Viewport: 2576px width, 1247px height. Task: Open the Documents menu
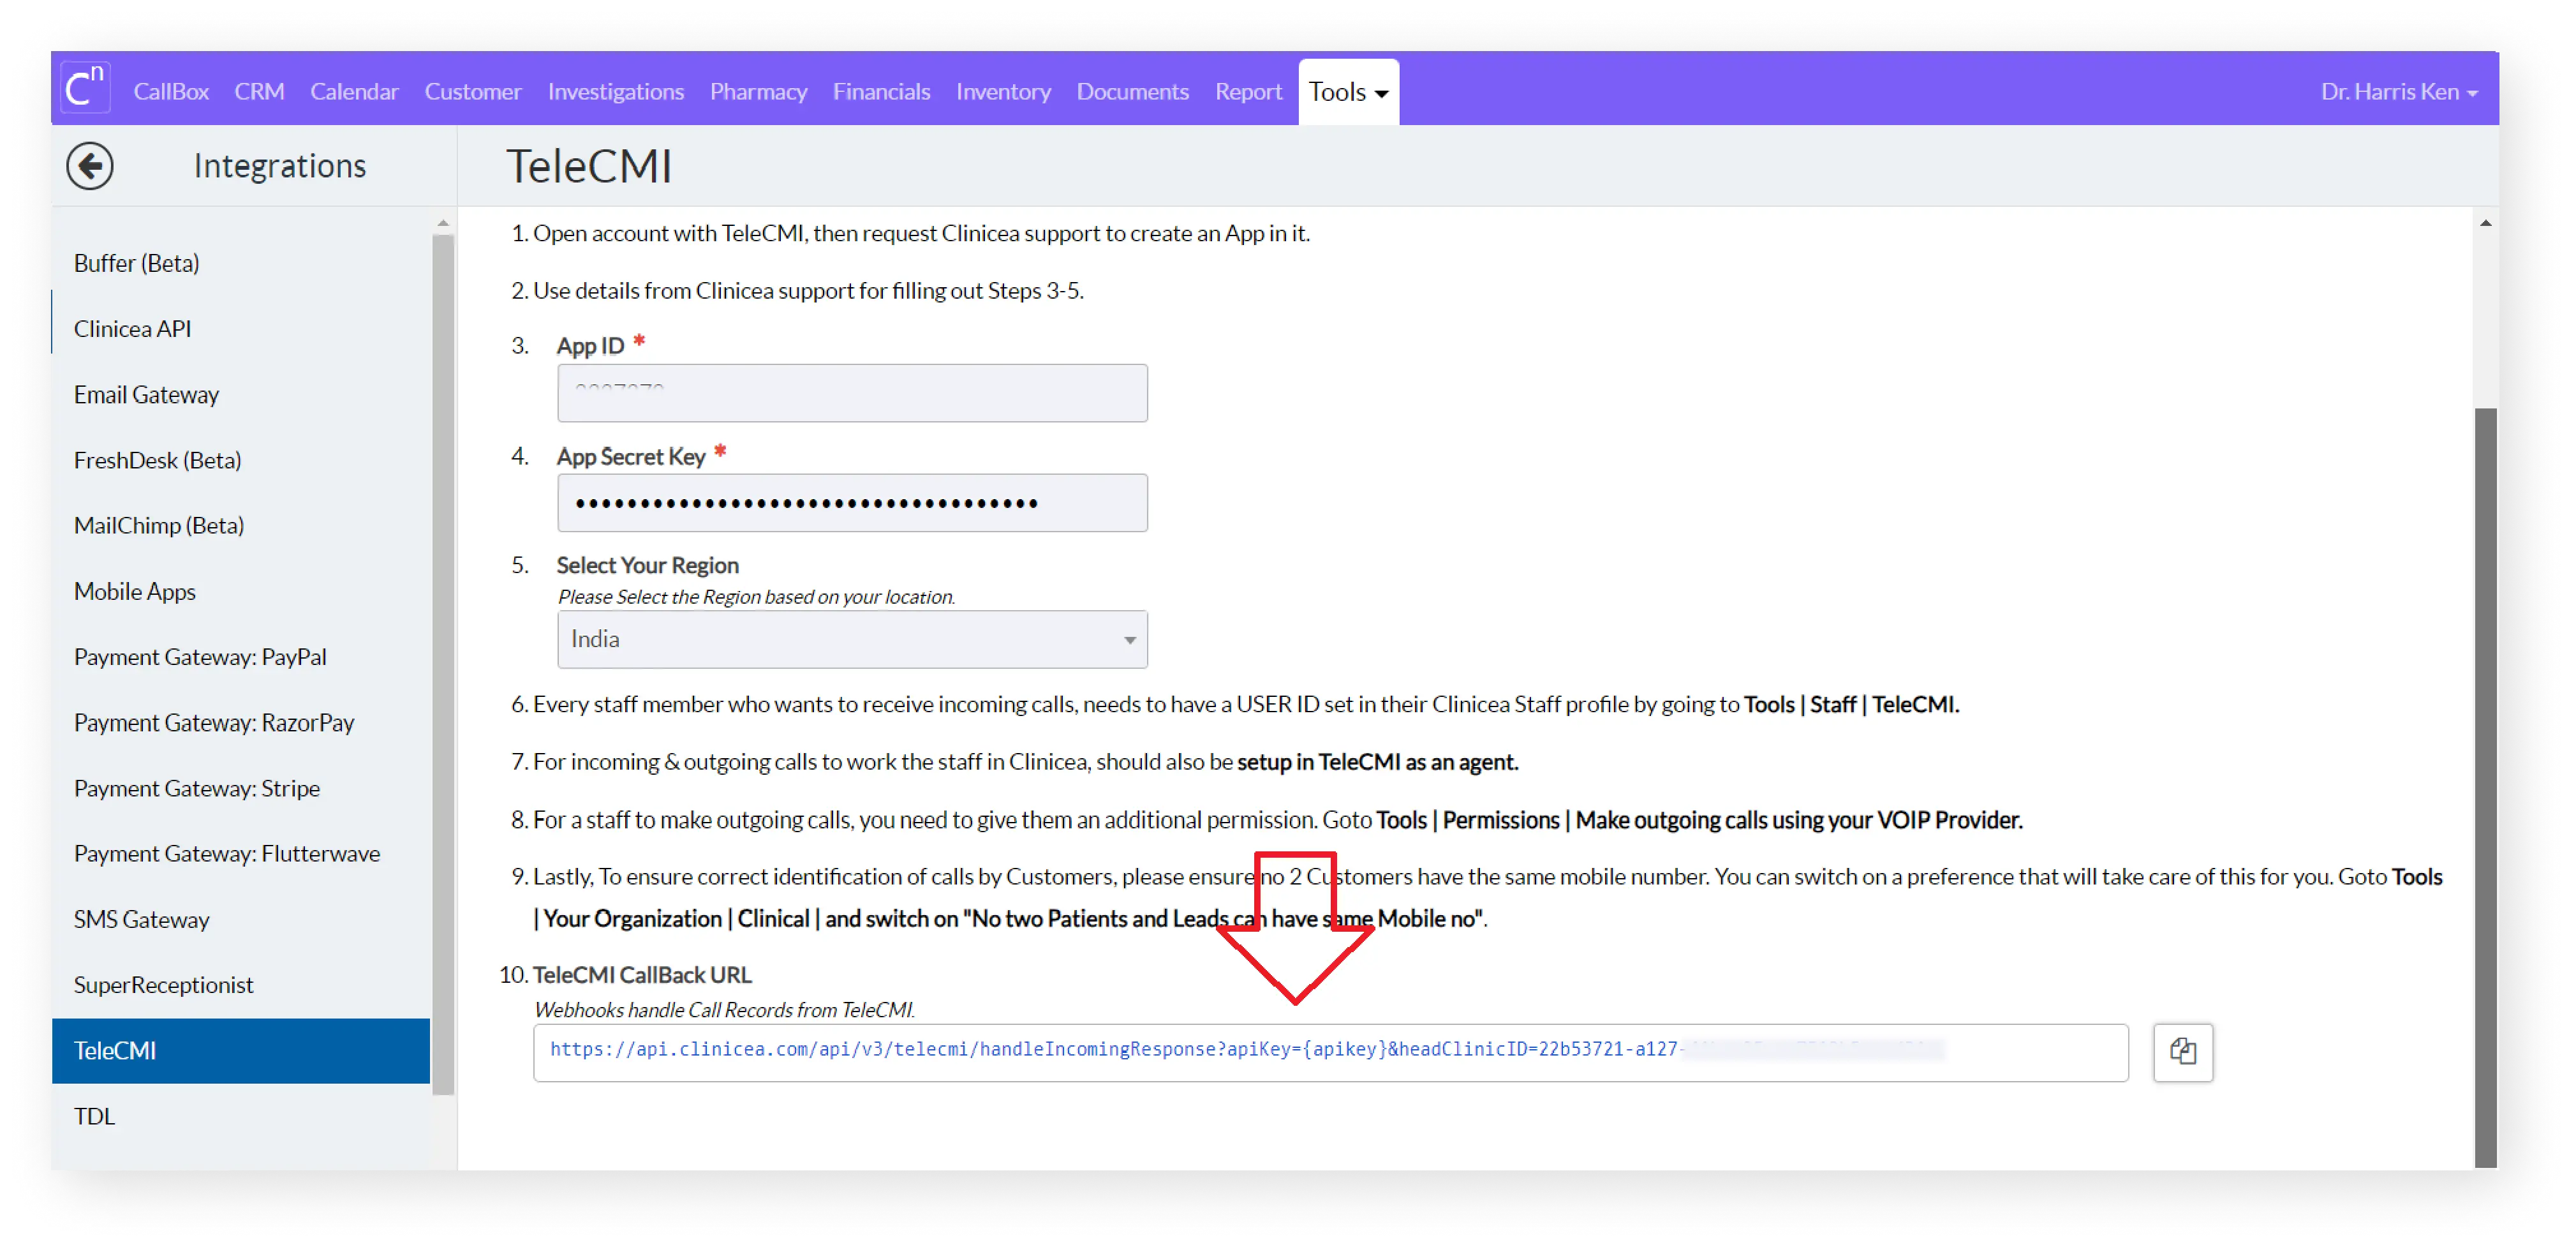point(1132,91)
